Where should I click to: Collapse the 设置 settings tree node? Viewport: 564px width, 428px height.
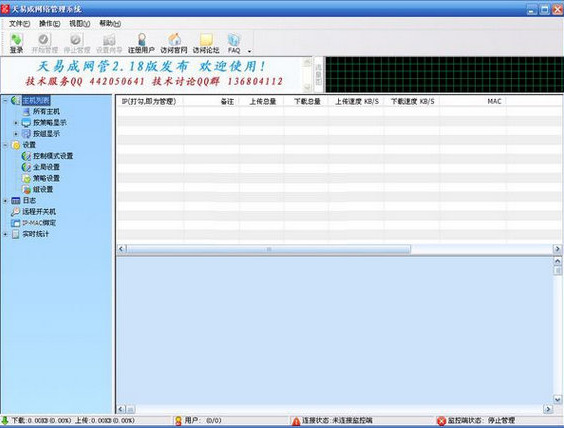(x=5, y=145)
